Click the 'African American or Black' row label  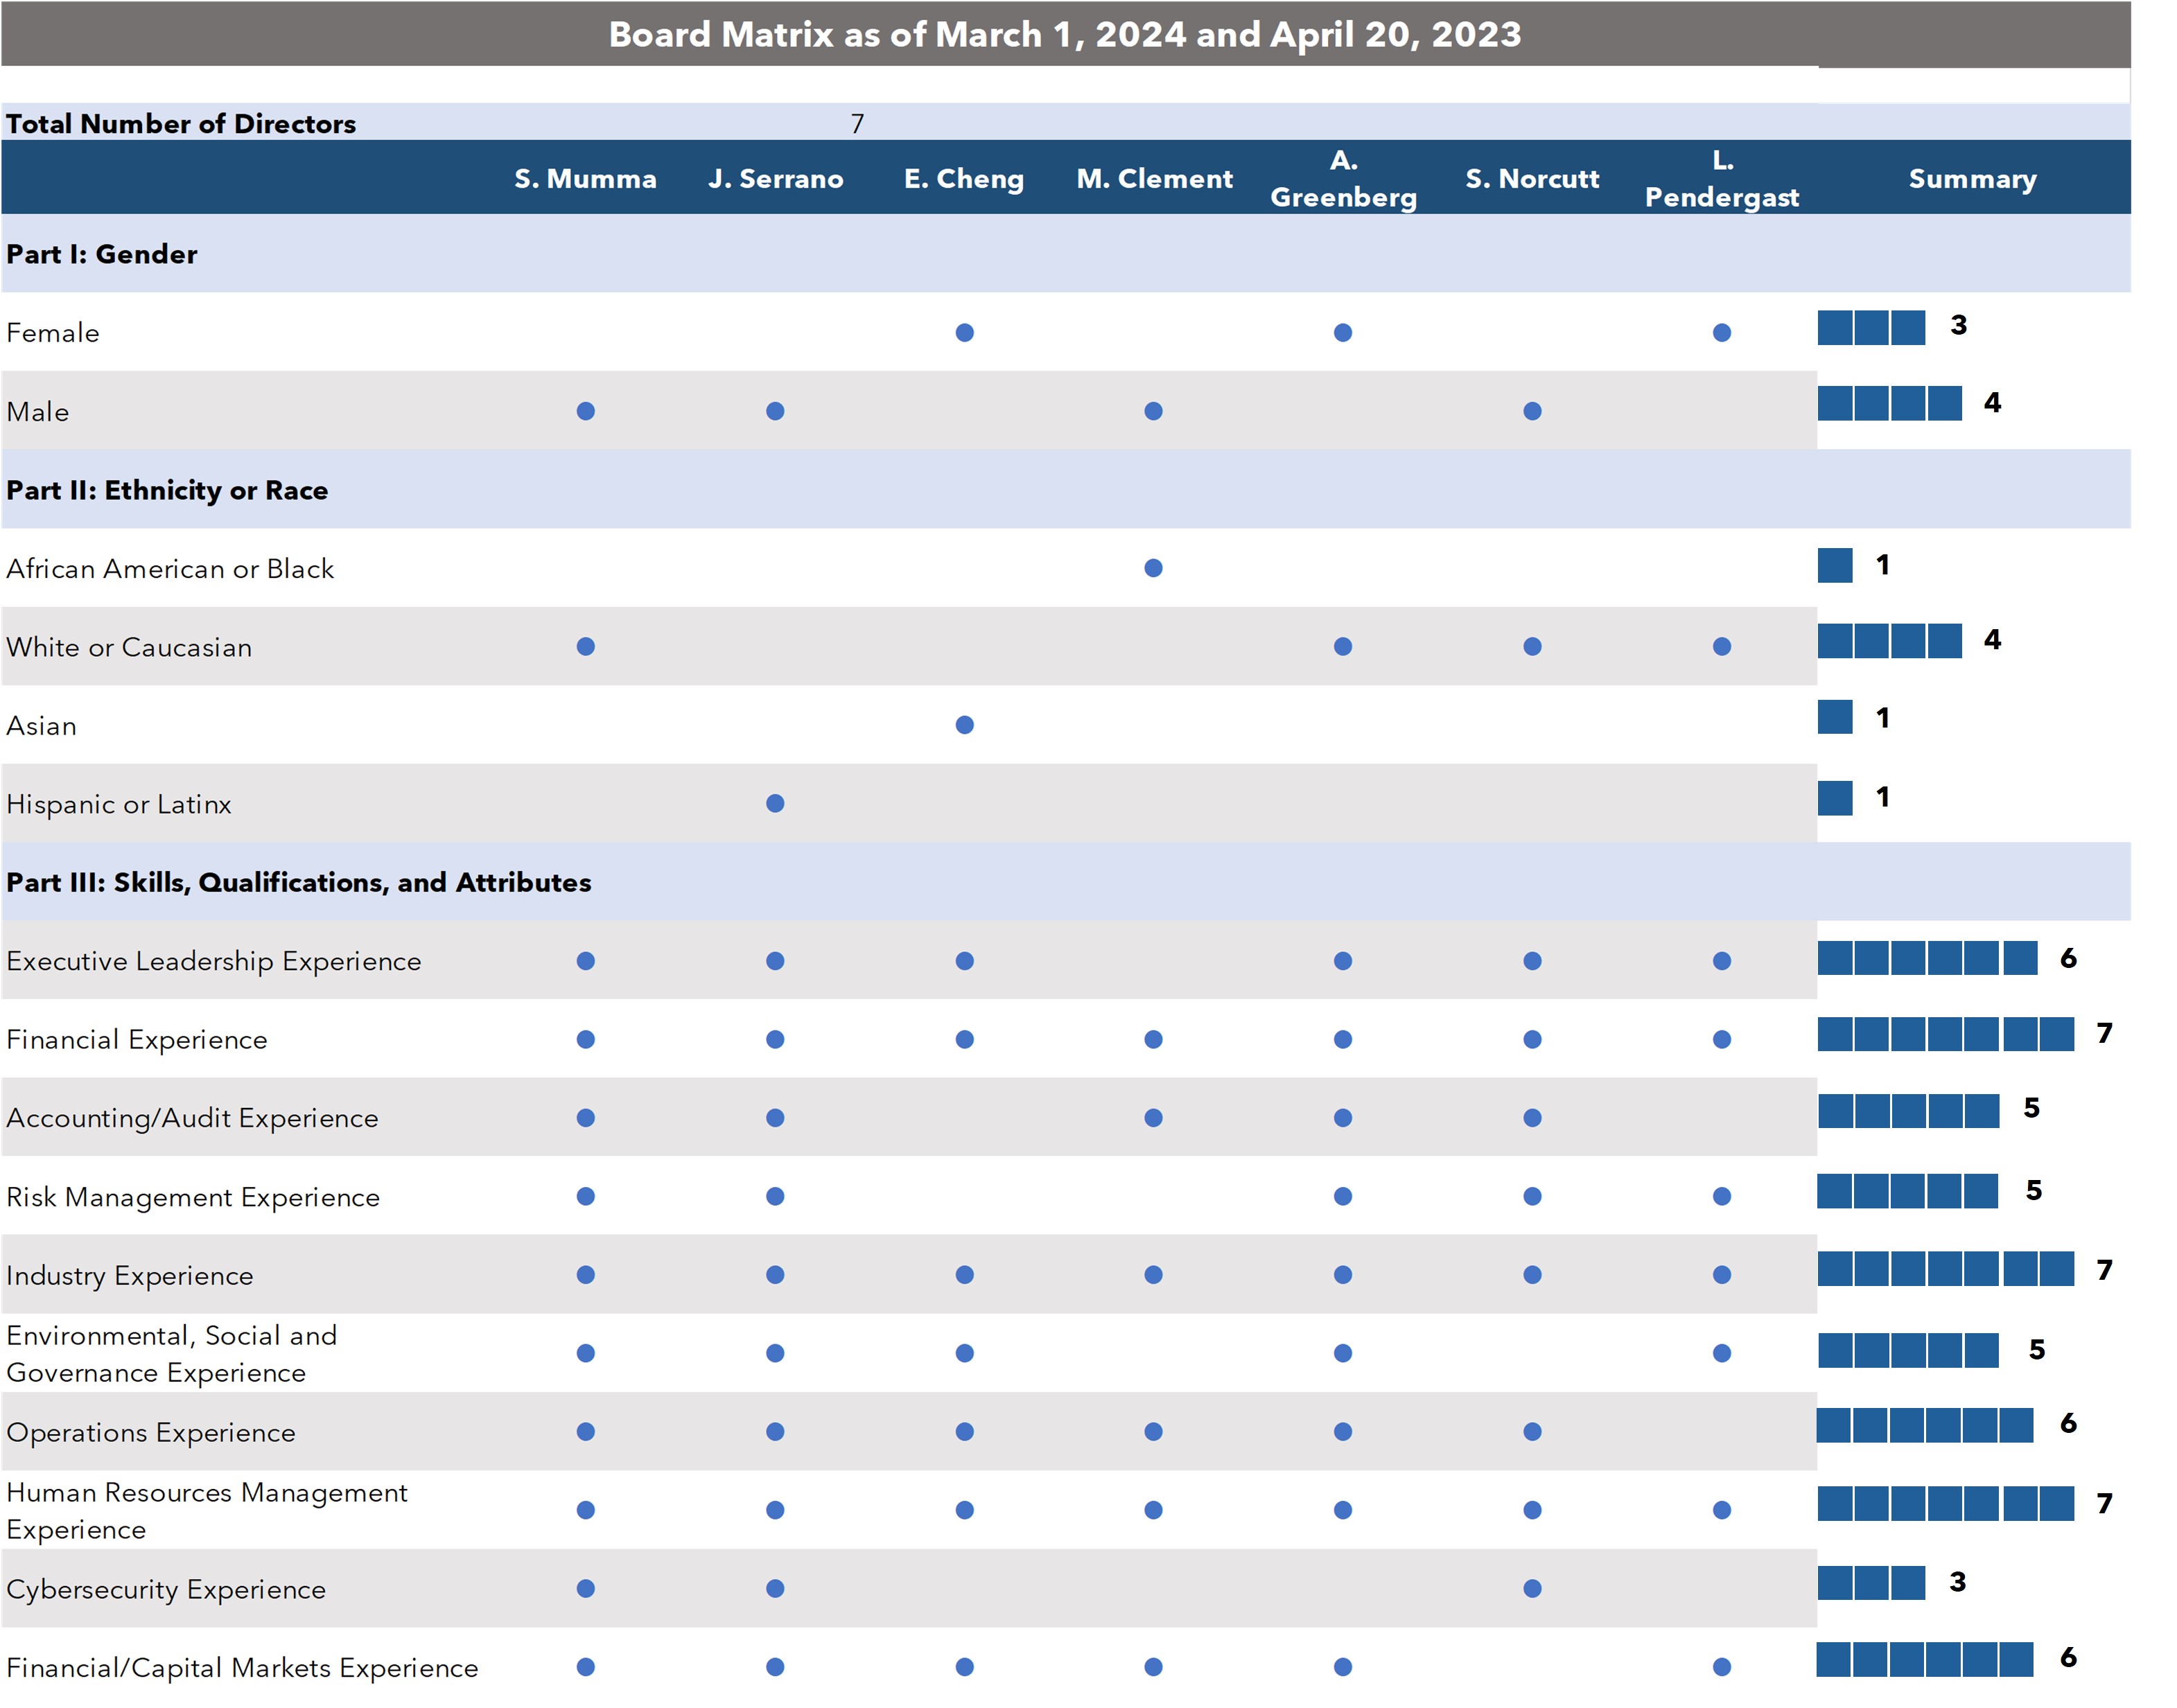170,569
